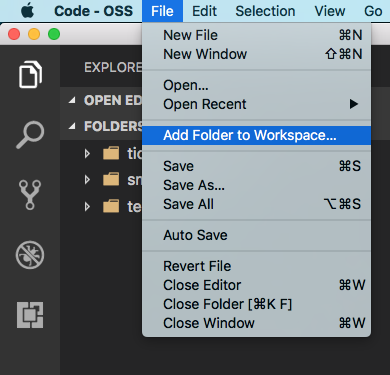
Task: Select the first folder icon in tree
Action: (111, 153)
